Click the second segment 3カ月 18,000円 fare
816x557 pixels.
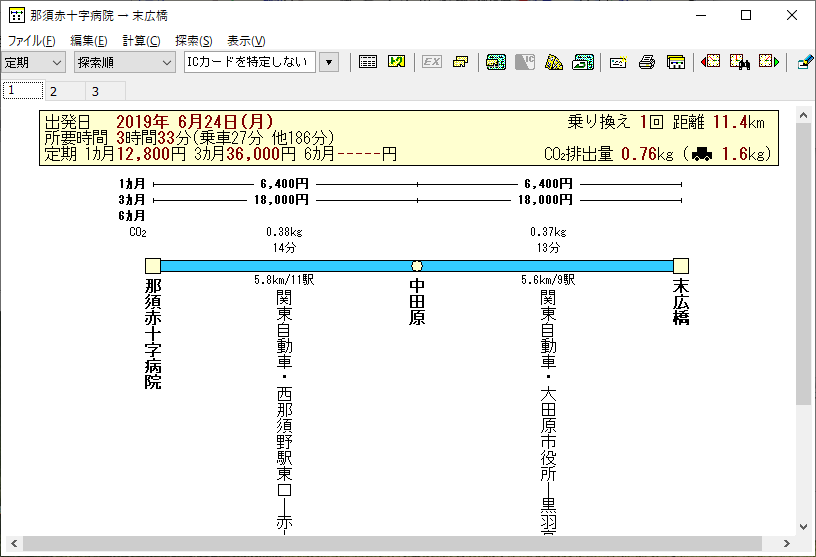click(545, 200)
